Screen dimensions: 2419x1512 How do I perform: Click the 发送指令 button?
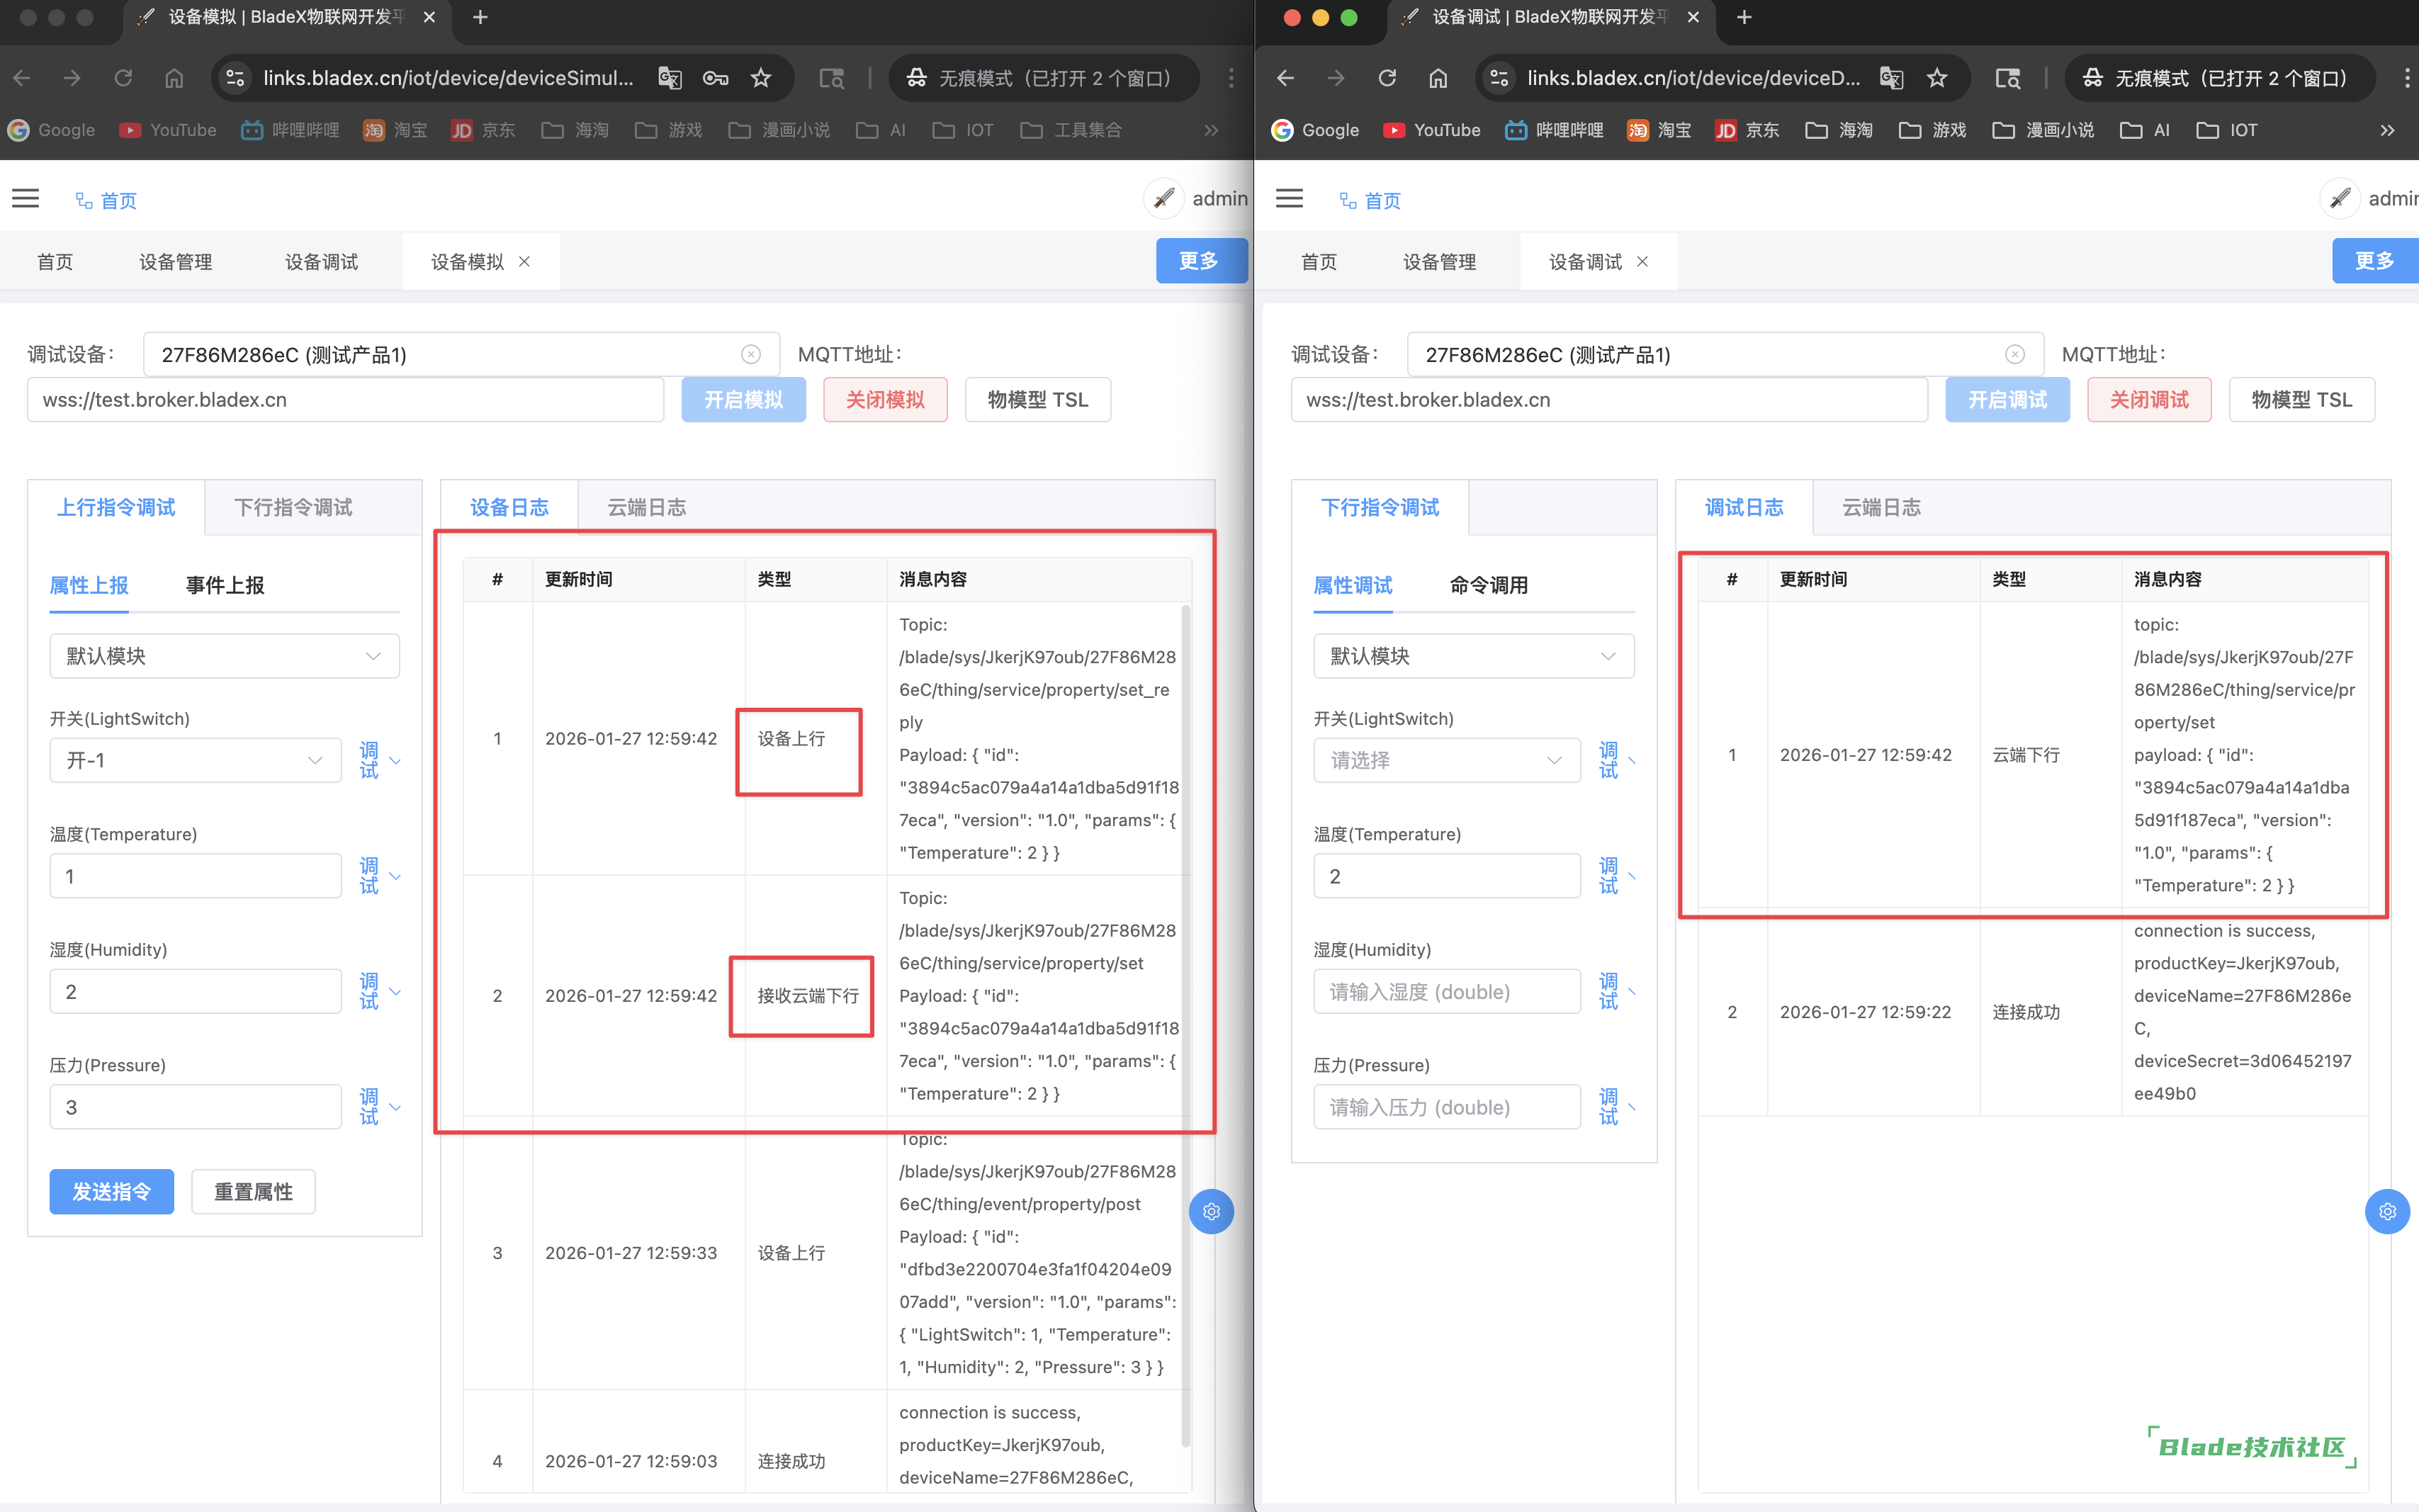pos(112,1191)
